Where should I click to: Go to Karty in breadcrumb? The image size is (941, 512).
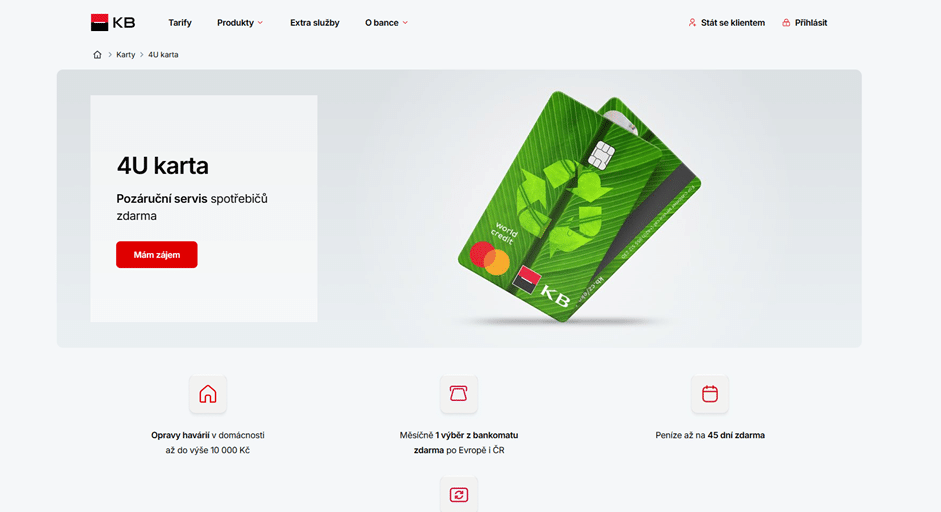pos(125,55)
